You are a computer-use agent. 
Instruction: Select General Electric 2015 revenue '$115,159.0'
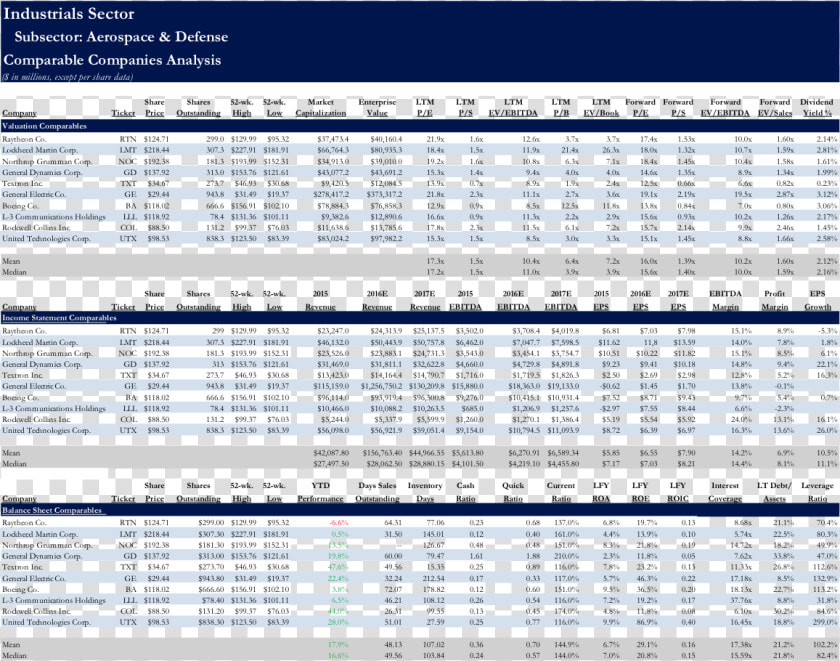pyautogui.click(x=331, y=386)
